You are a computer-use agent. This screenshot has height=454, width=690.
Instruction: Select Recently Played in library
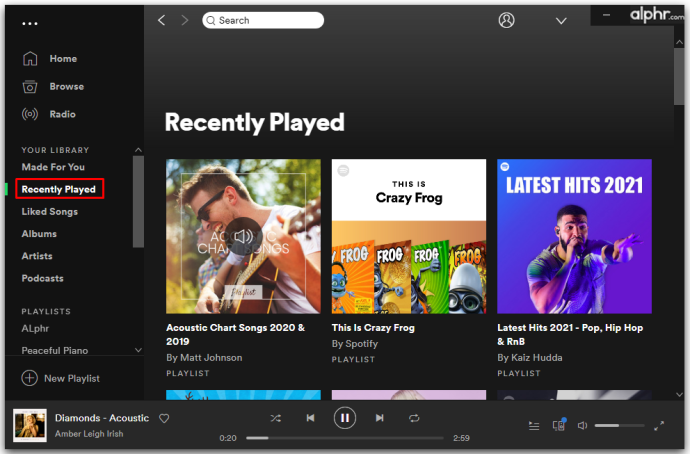tap(59, 189)
